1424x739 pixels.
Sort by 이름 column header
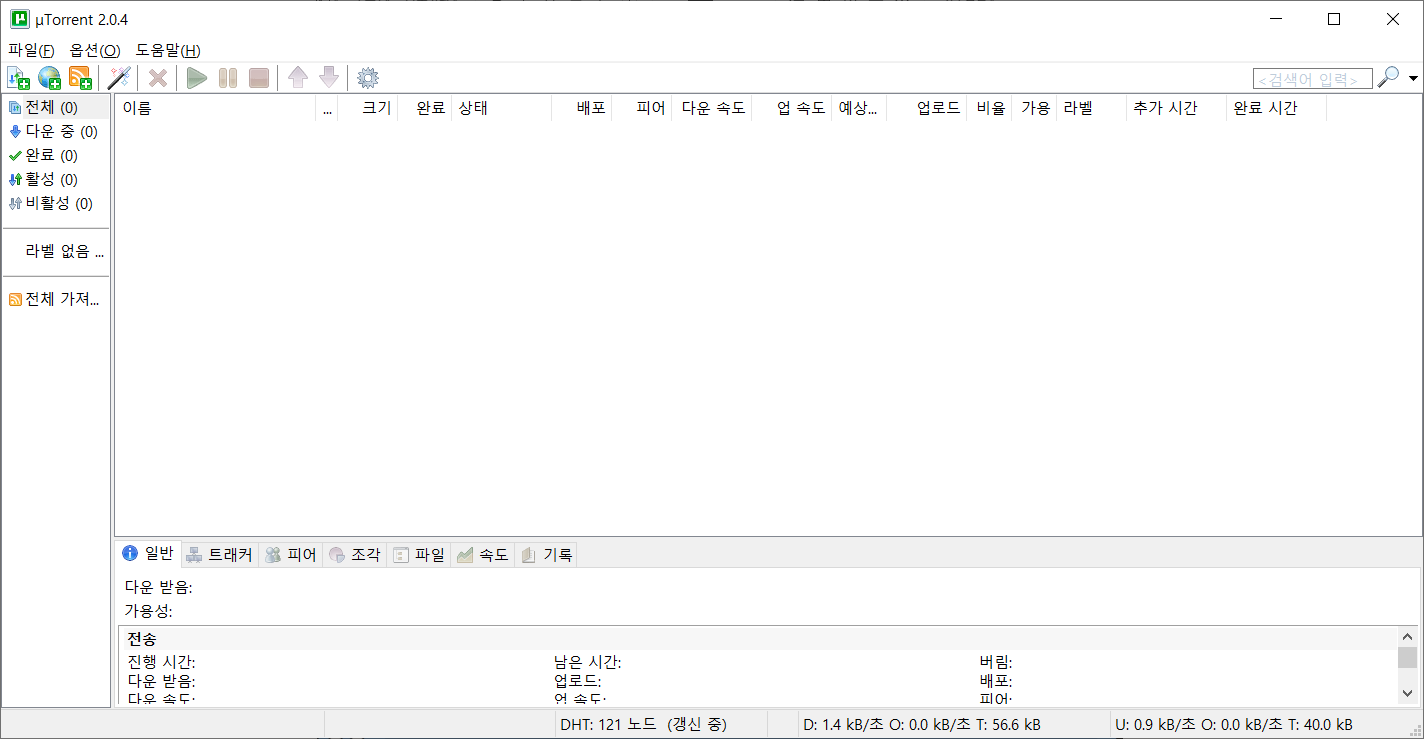click(x=215, y=108)
